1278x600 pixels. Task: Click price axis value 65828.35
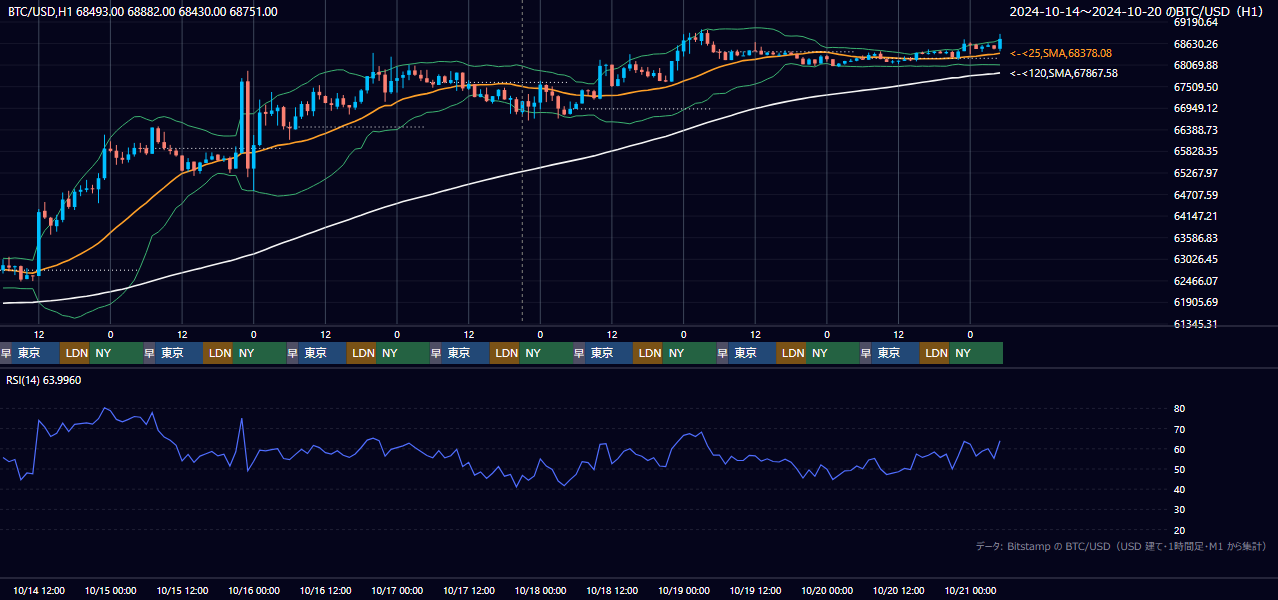click(1195, 151)
